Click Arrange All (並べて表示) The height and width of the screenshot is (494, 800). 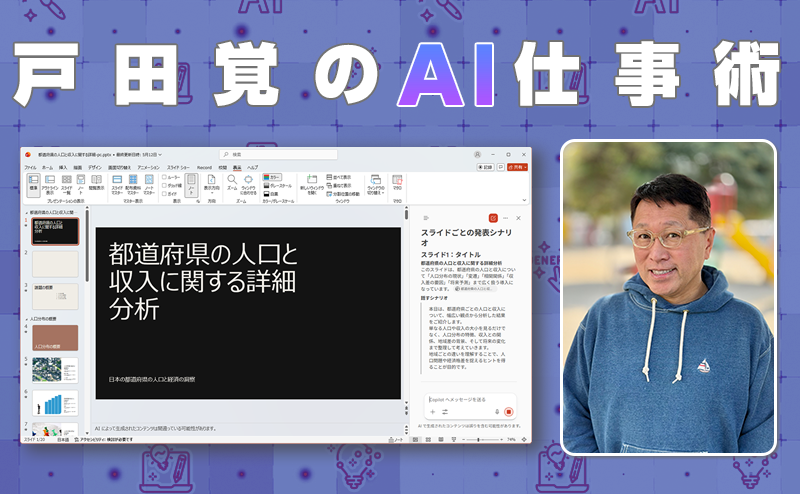click(339, 177)
